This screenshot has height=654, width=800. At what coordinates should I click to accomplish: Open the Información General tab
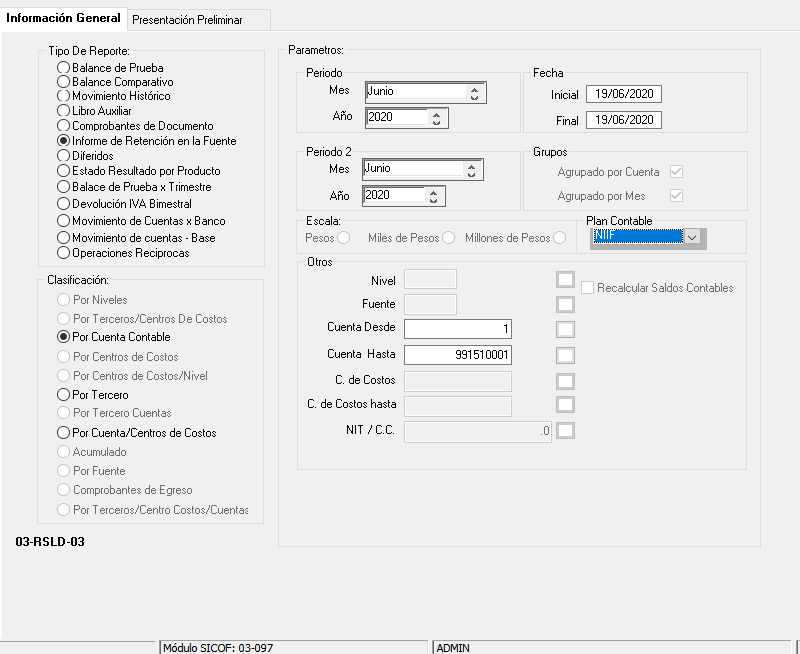pyautogui.click(x=64, y=18)
